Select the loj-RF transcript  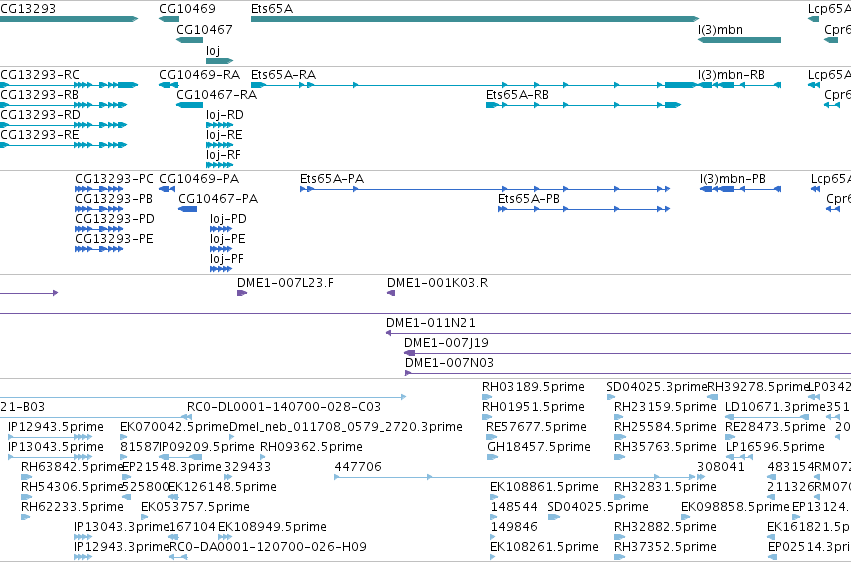[x=220, y=165]
